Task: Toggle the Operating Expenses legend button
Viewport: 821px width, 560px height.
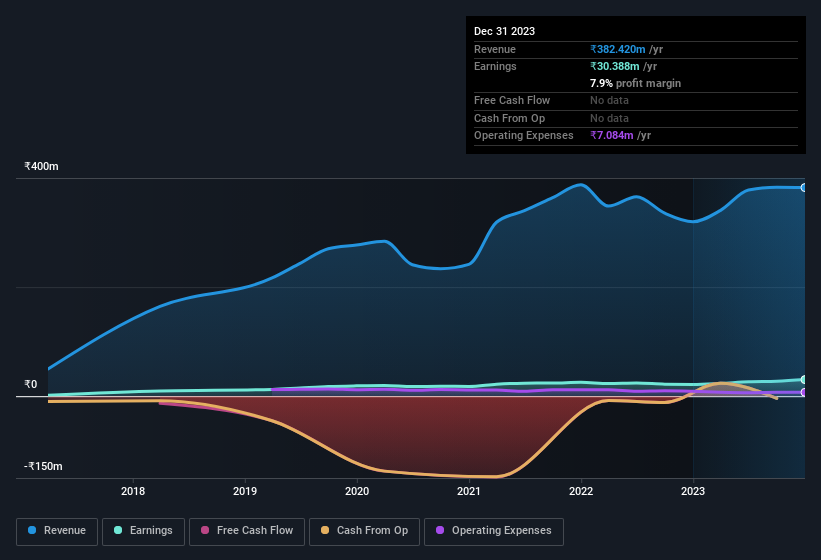Action: pyautogui.click(x=494, y=532)
